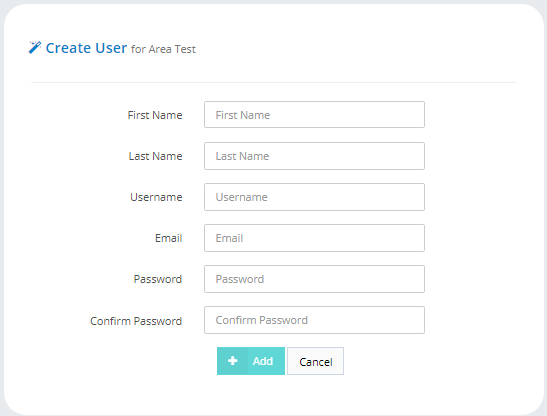Viewport: 547px width, 416px height.
Task: Click the Last Name label
Action: click(155, 156)
